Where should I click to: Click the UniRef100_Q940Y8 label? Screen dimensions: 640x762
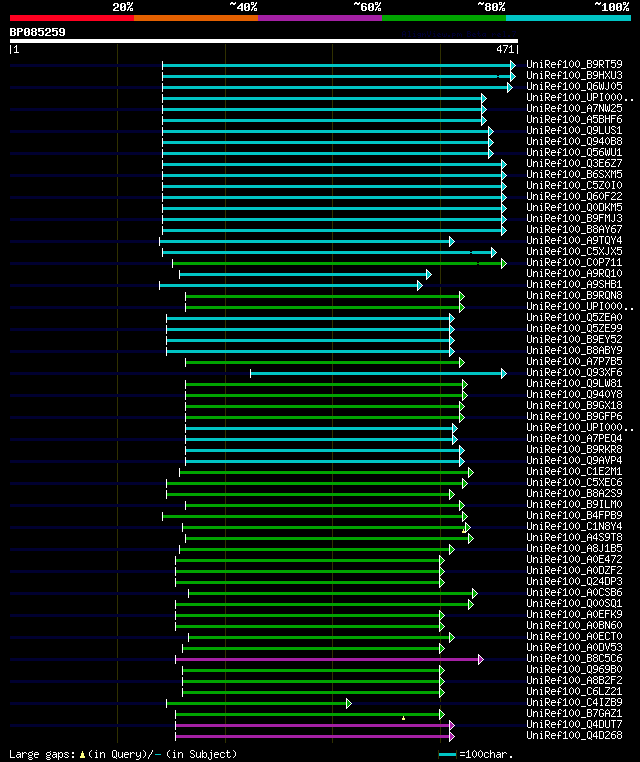point(574,395)
